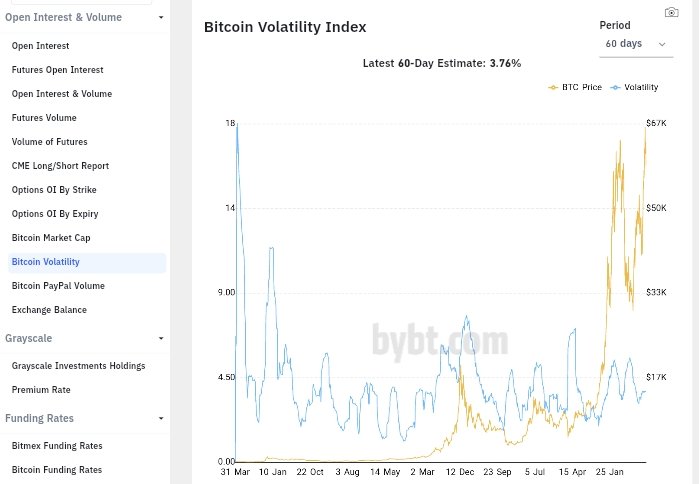
Task: Select the Bitcoin Volatility item
Action: [46, 262]
